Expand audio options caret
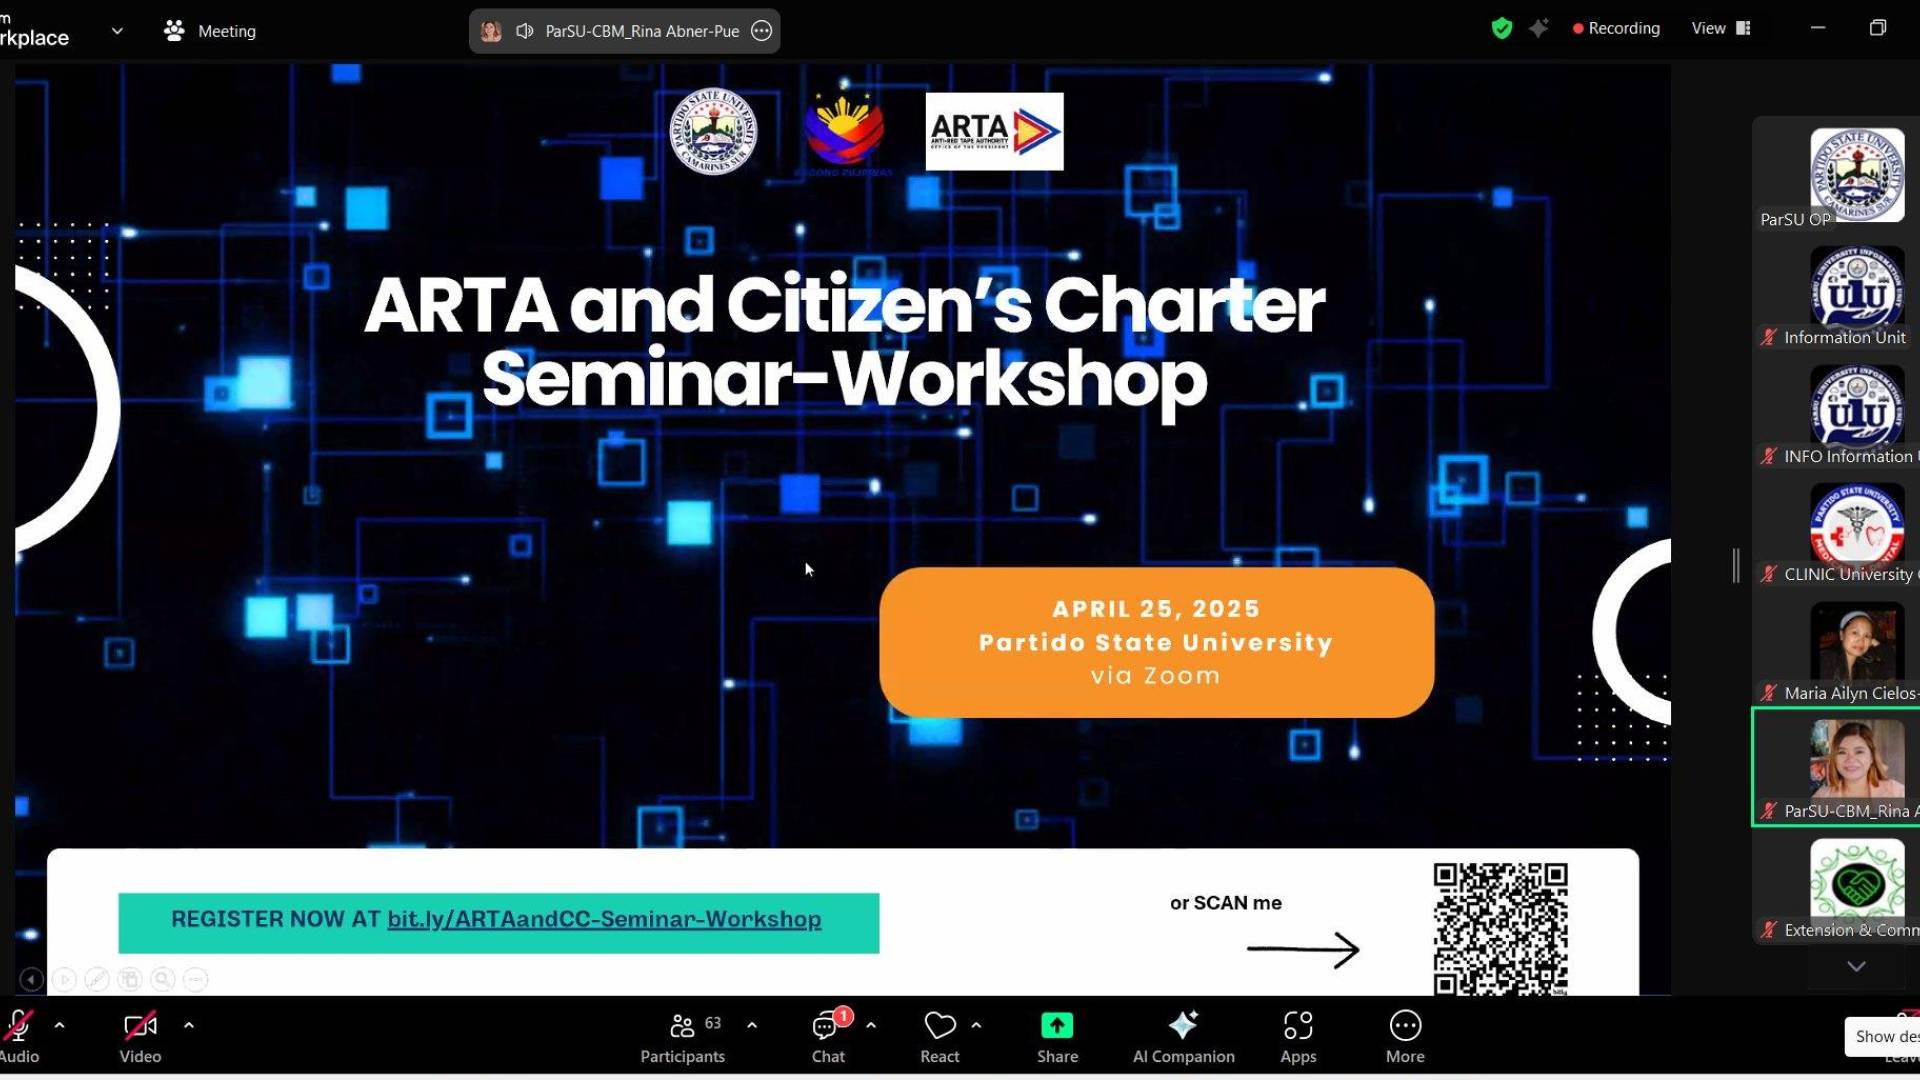Viewport: 1920px width, 1080px height. 59,1025
